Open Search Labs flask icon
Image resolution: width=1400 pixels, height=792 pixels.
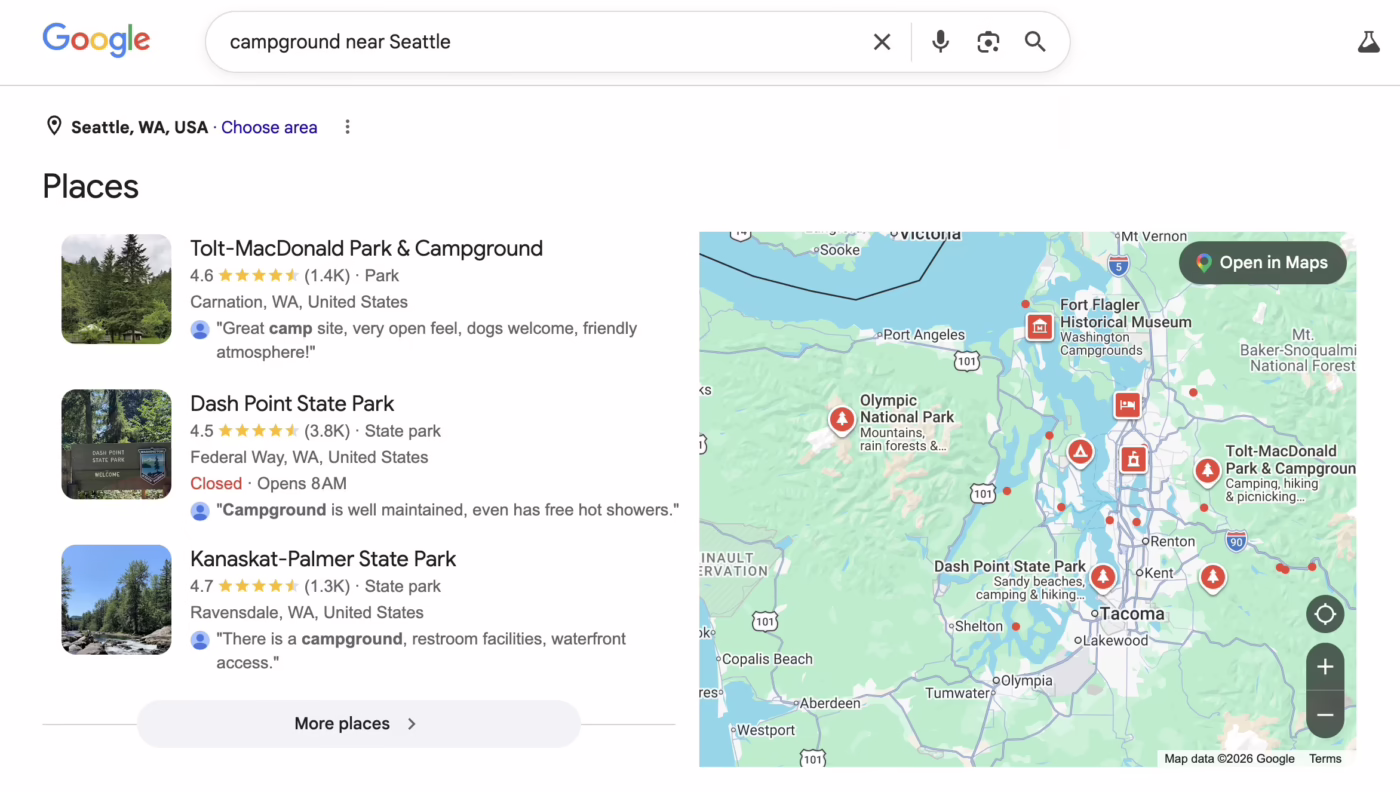pos(1368,42)
